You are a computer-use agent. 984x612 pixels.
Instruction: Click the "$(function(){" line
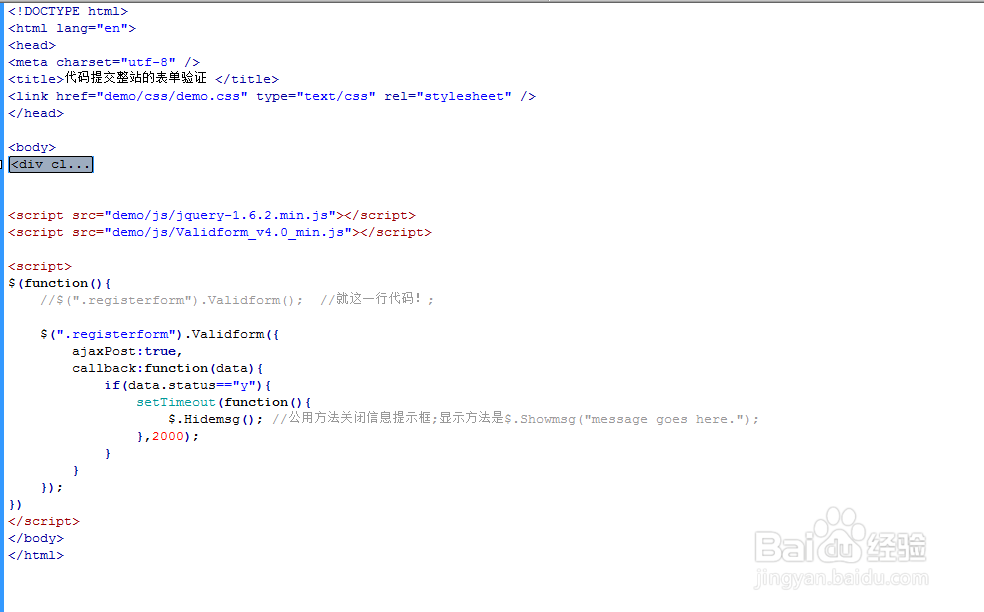click(60, 283)
